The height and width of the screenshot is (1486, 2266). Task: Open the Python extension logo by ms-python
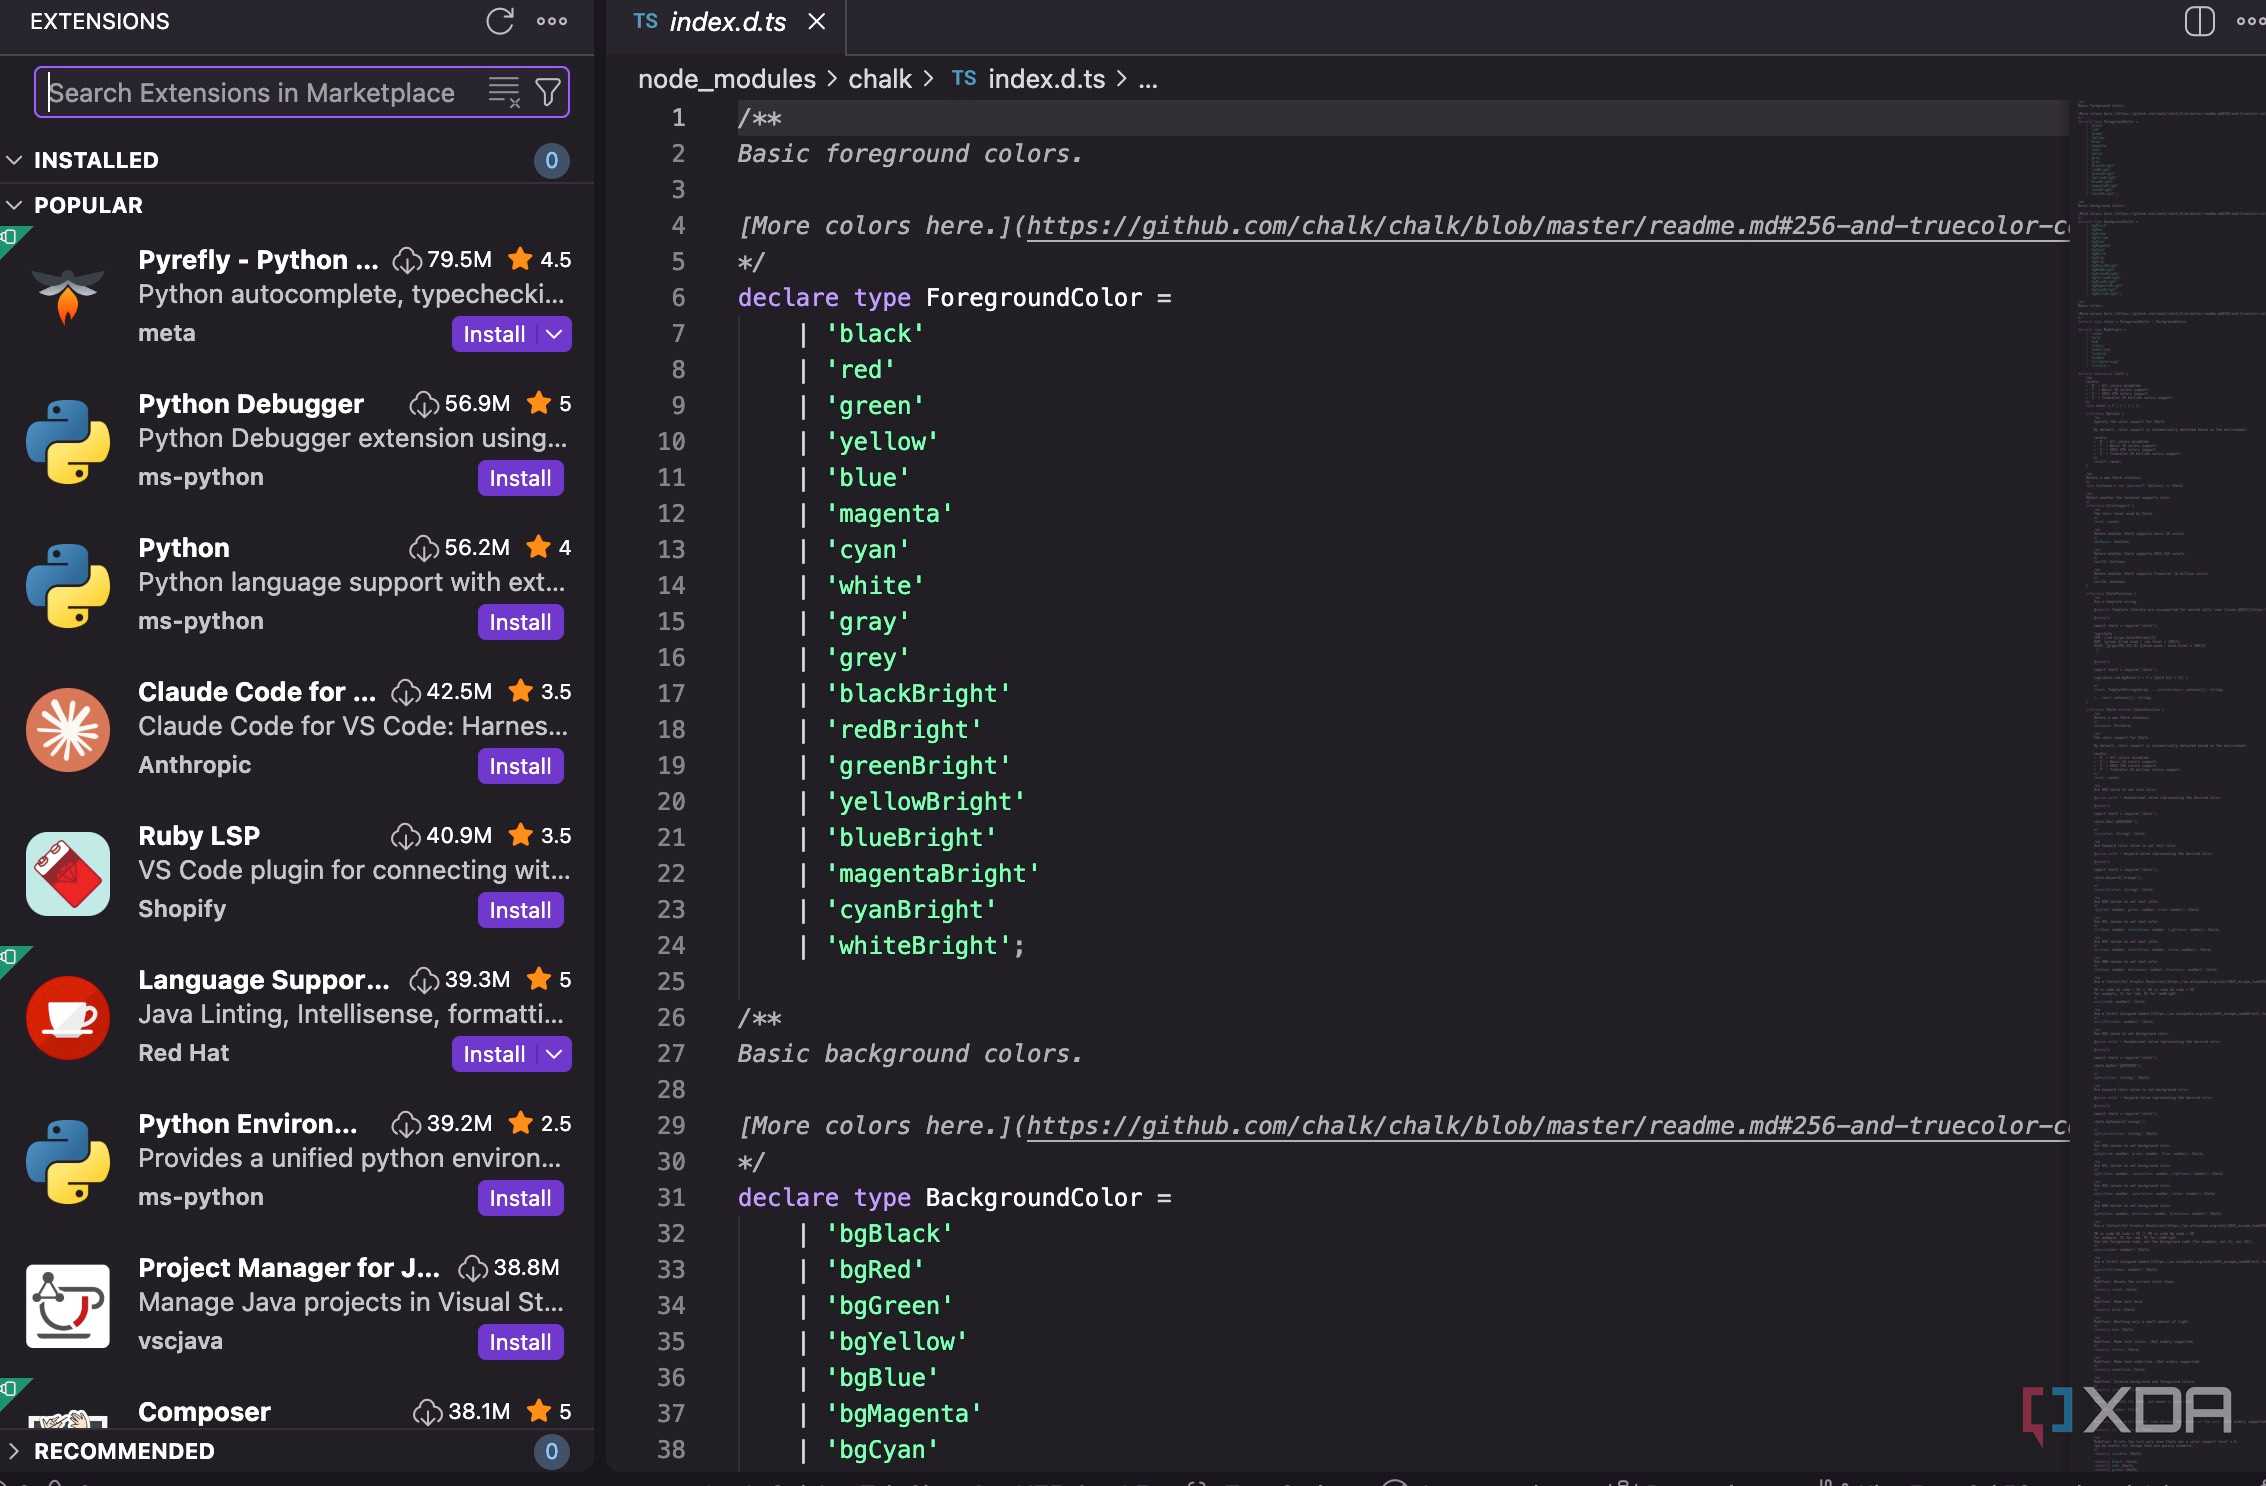(x=68, y=585)
